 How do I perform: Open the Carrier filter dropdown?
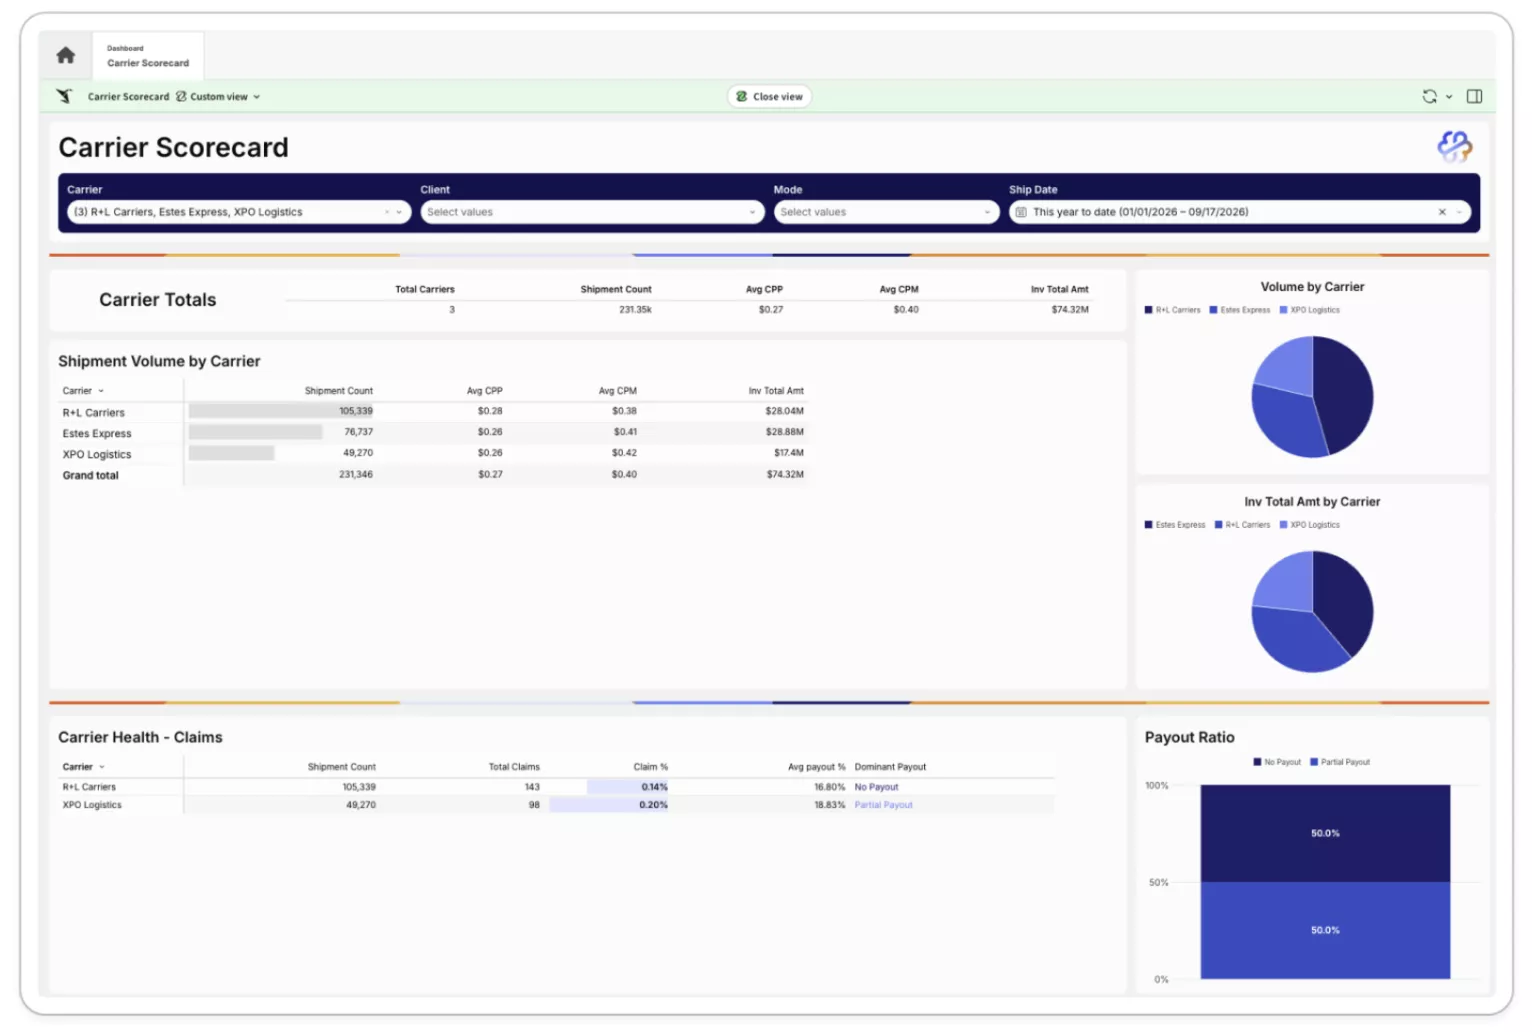click(x=399, y=212)
